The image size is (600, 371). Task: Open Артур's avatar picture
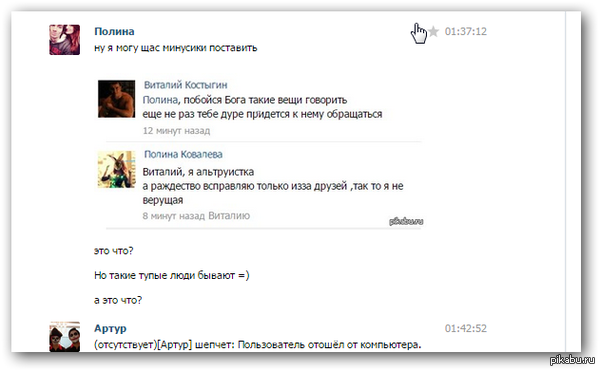(x=65, y=337)
